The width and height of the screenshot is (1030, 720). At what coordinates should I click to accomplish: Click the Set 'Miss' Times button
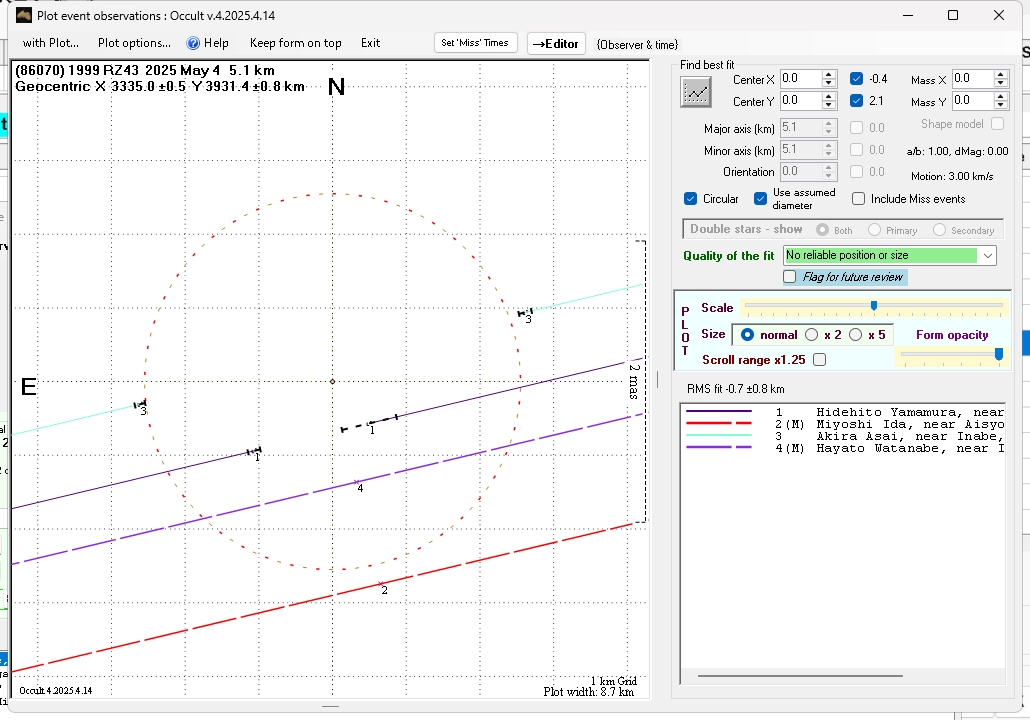476,42
